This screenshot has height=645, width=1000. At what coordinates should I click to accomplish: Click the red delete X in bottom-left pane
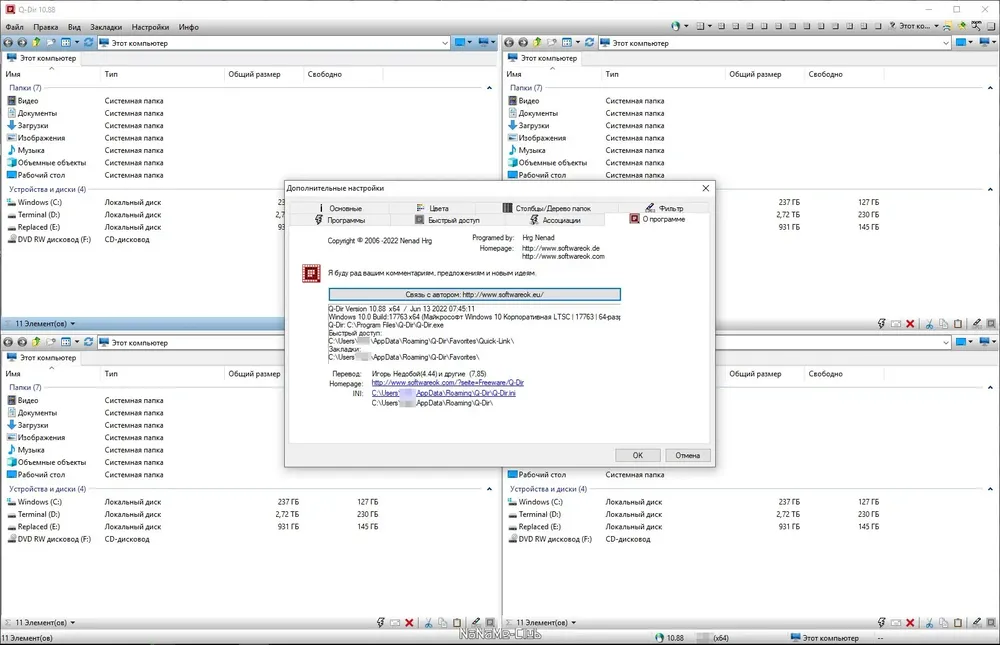pos(409,623)
